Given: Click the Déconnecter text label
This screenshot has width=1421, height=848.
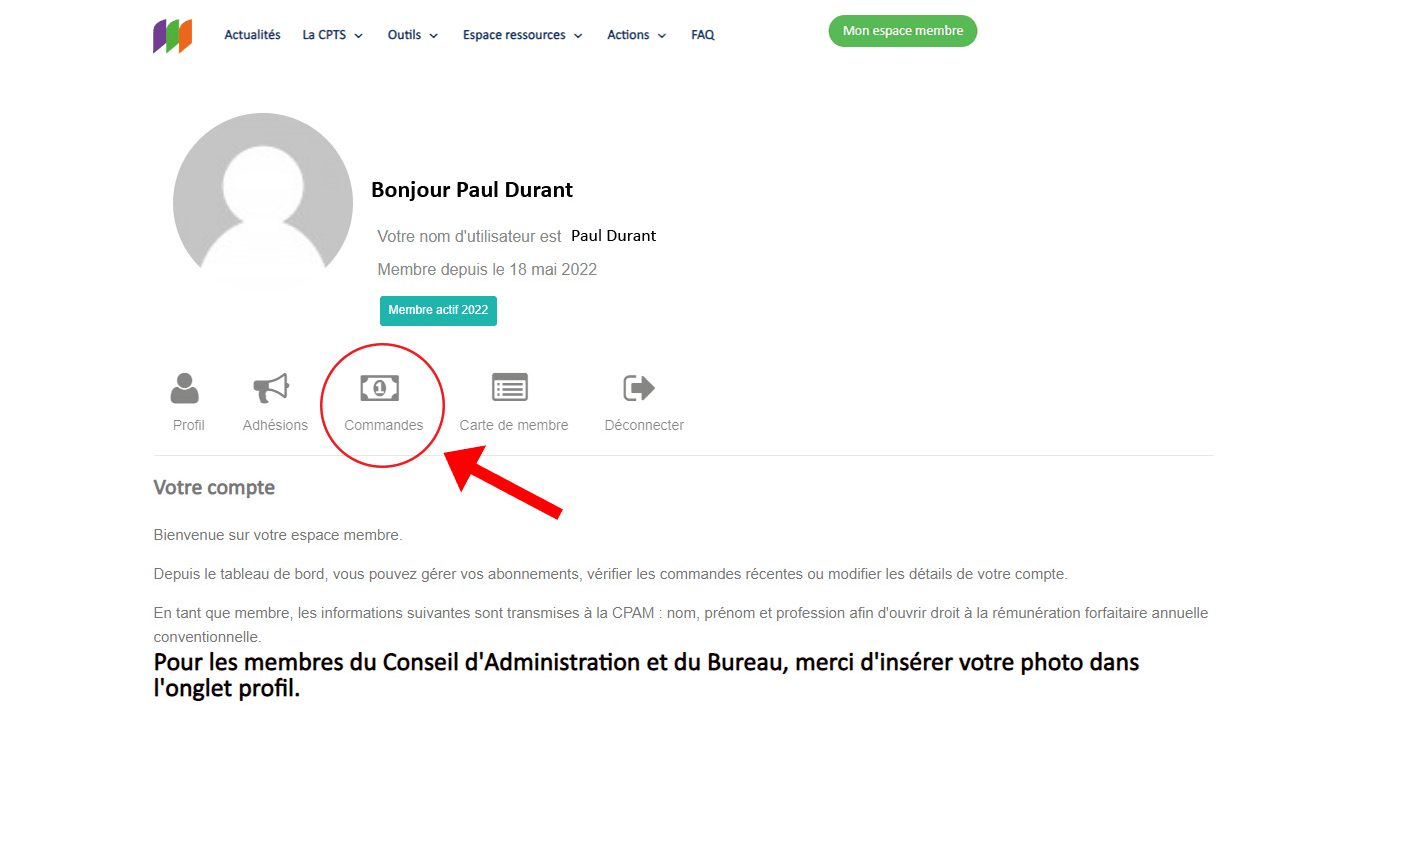Looking at the screenshot, I should tap(644, 425).
